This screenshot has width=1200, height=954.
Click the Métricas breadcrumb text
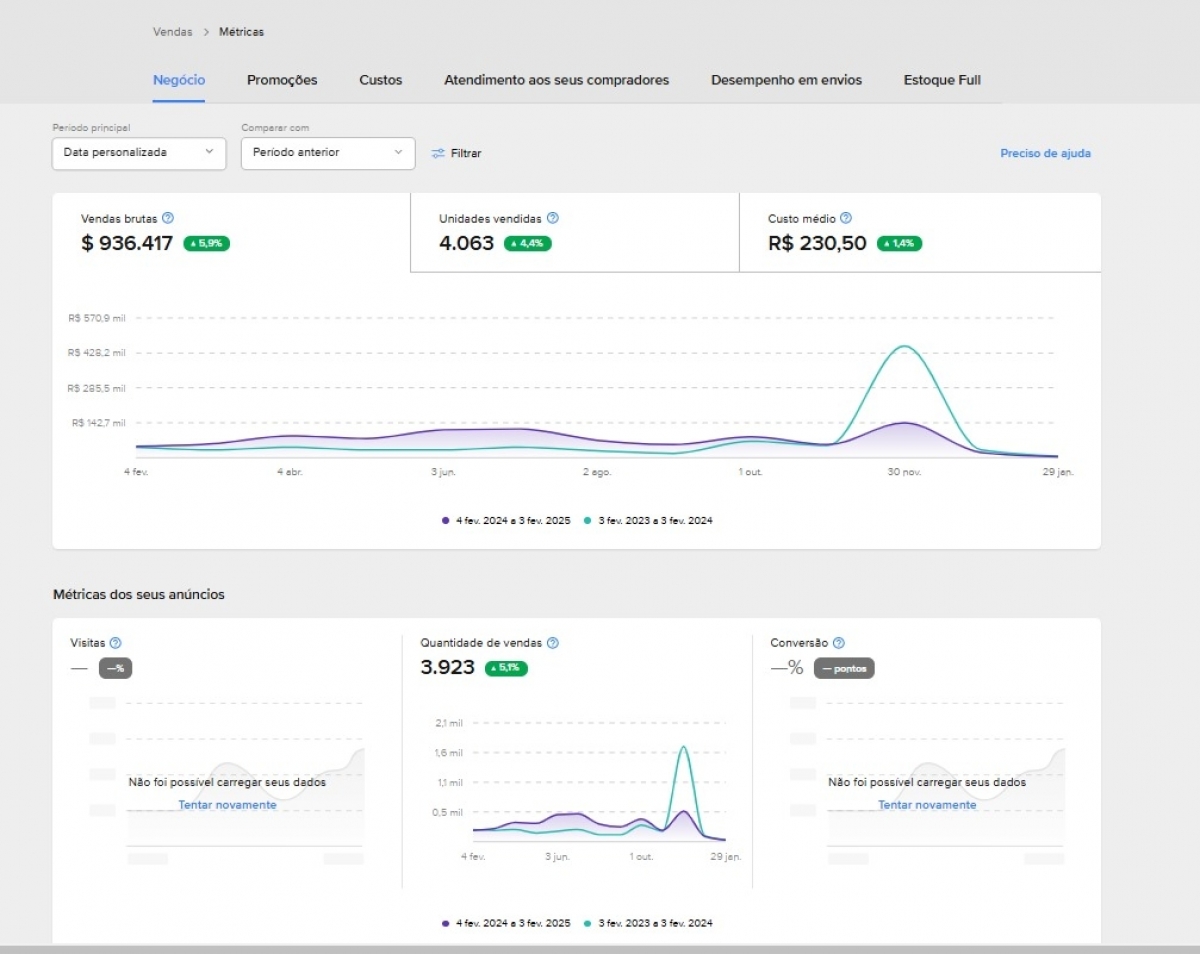pyautogui.click(x=241, y=32)
